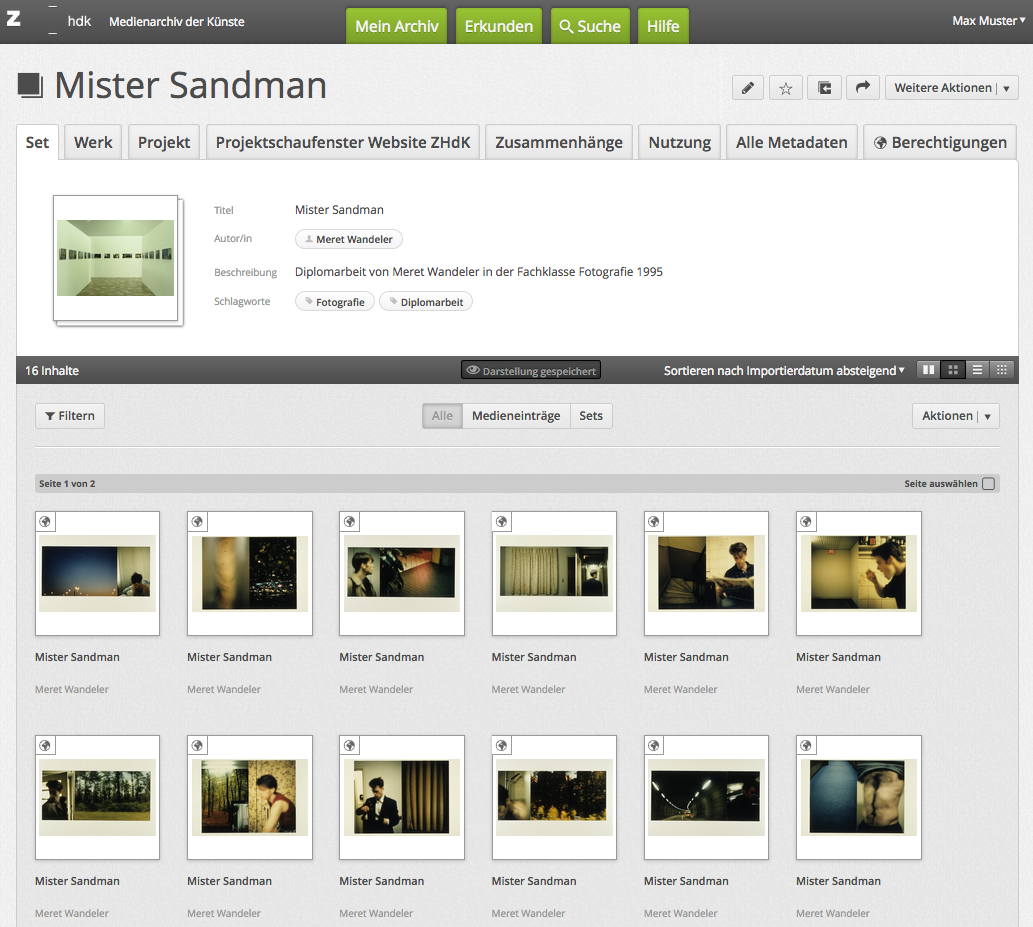
Task: Switch to the 'Zusammenhänge' tab
Action: click(x=559, y=142)
